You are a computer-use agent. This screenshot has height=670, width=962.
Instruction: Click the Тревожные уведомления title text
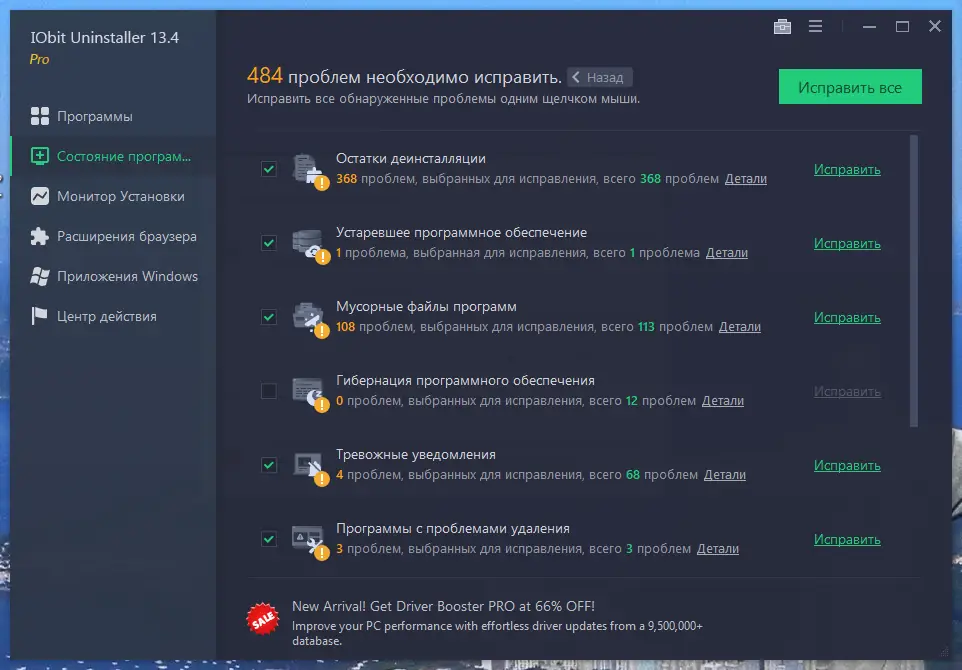416,455
